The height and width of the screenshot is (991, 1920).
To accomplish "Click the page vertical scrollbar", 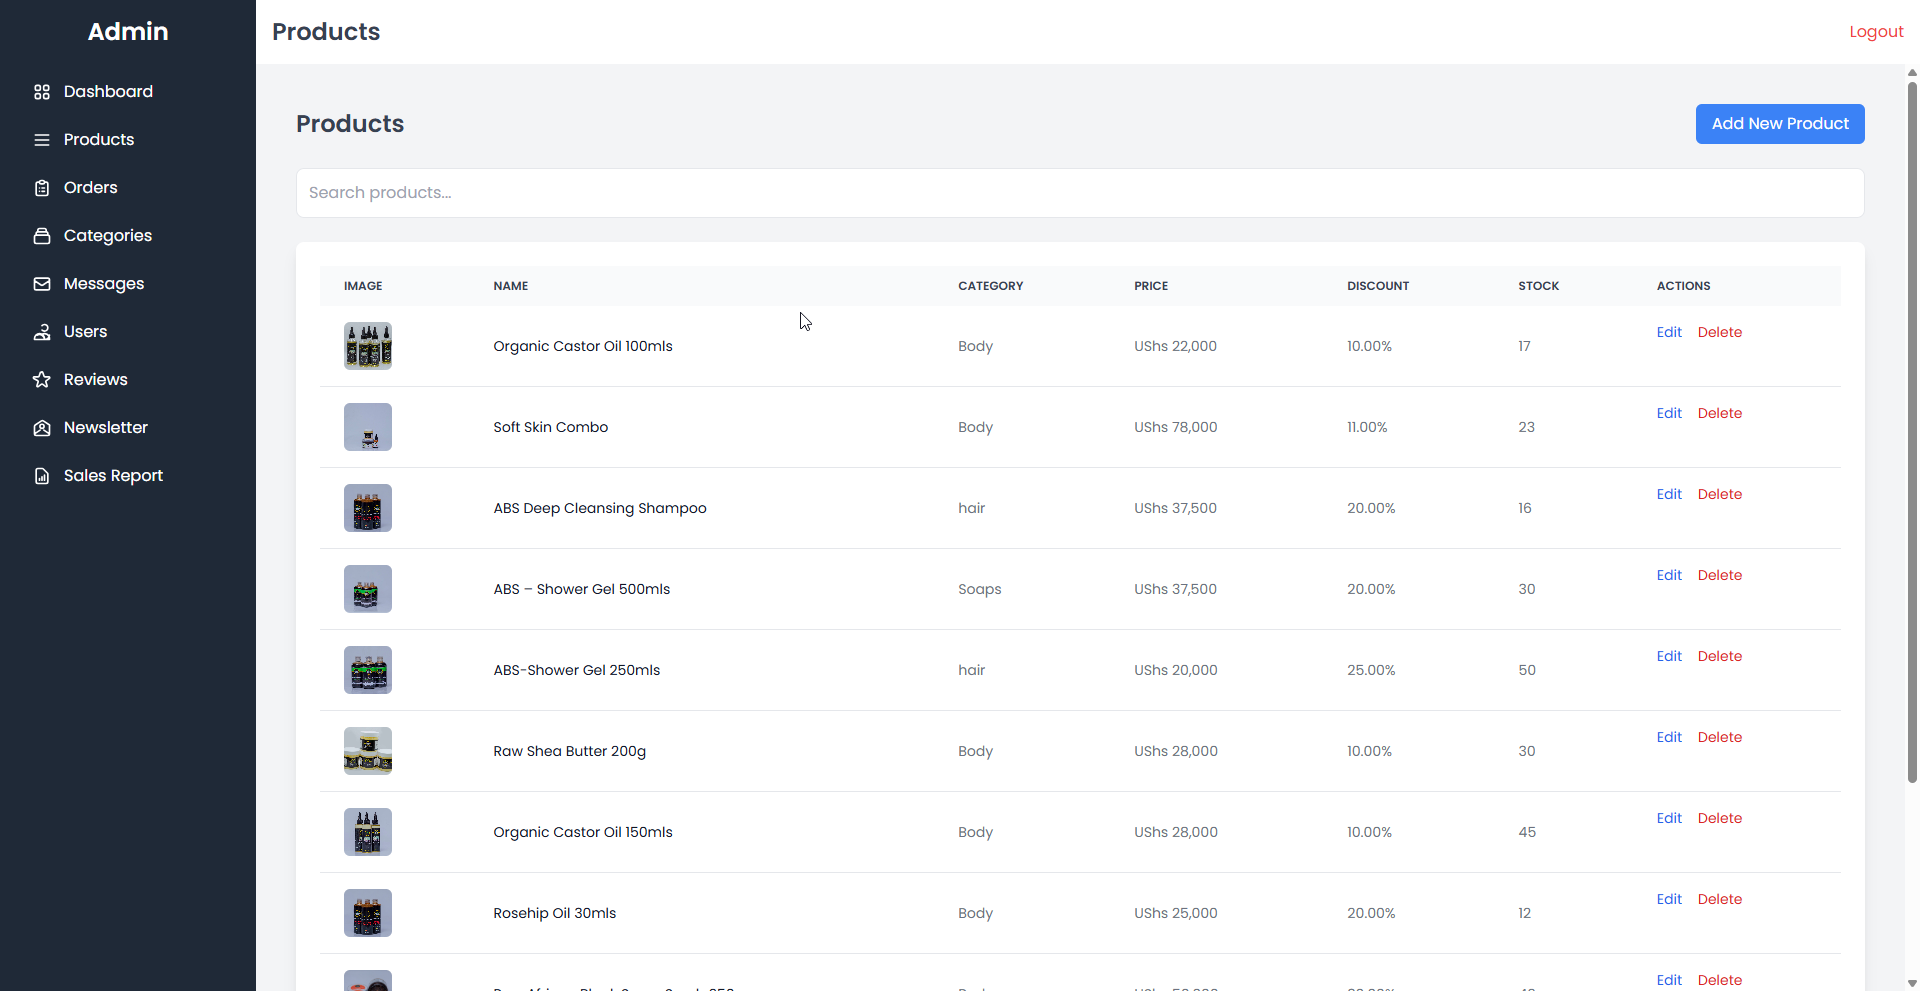I will click(x=1912, y=430).
